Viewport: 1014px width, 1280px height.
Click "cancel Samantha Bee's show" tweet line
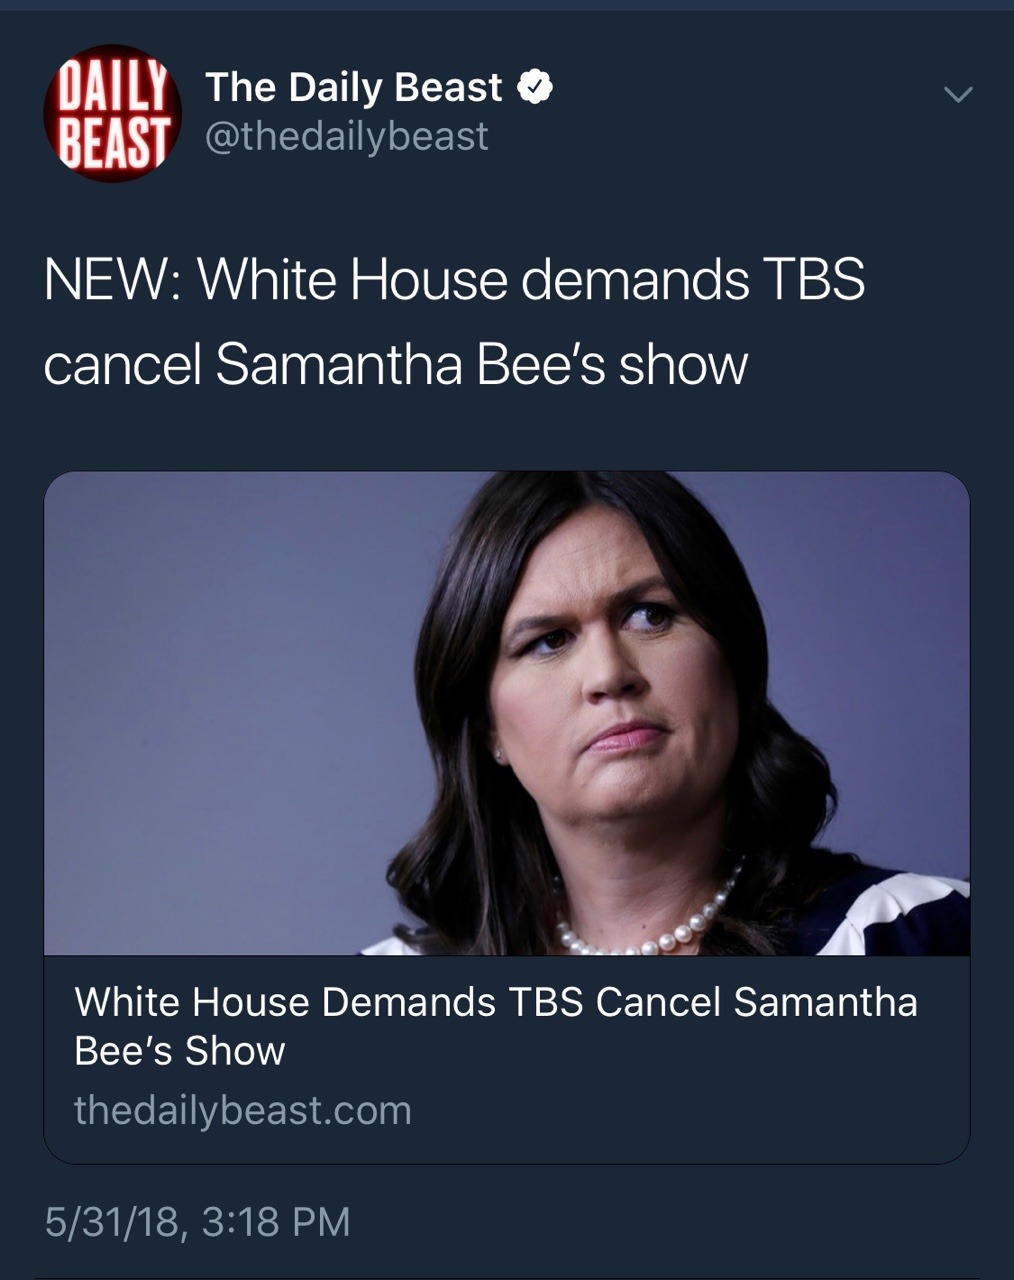click(396, 364)
